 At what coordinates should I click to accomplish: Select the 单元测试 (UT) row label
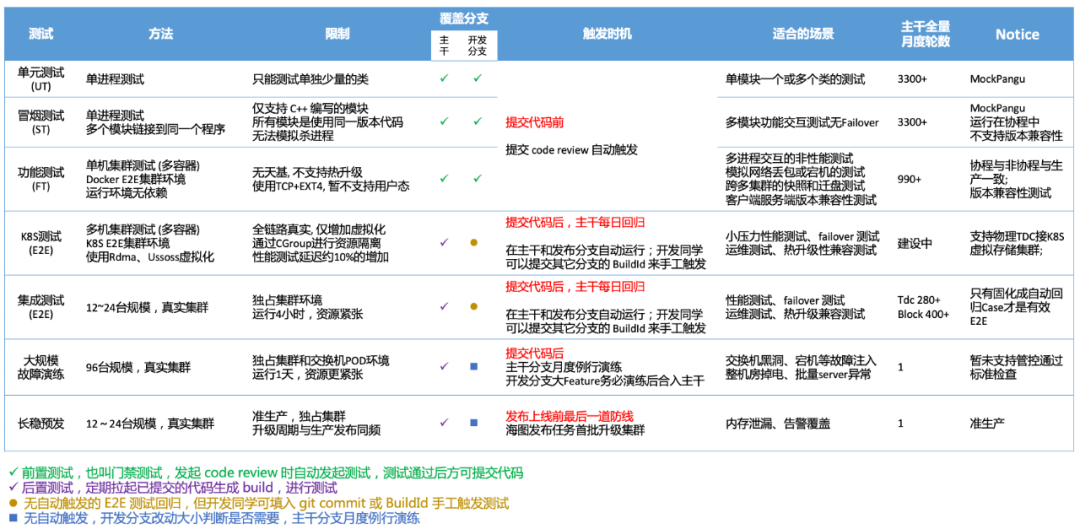[x=39, y=79]
